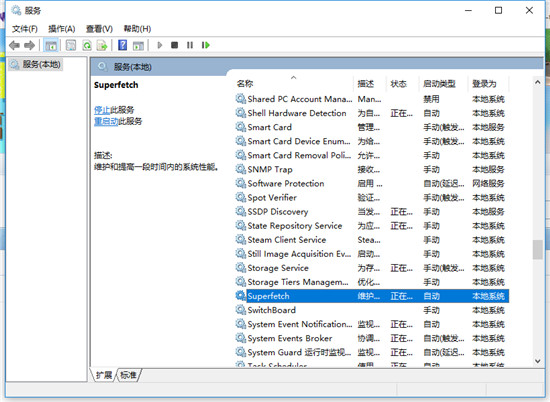The height and width of the screenshot is (402, 550).
Task: Click the Export list toolbar icon
Action: [x=102, y=45]
